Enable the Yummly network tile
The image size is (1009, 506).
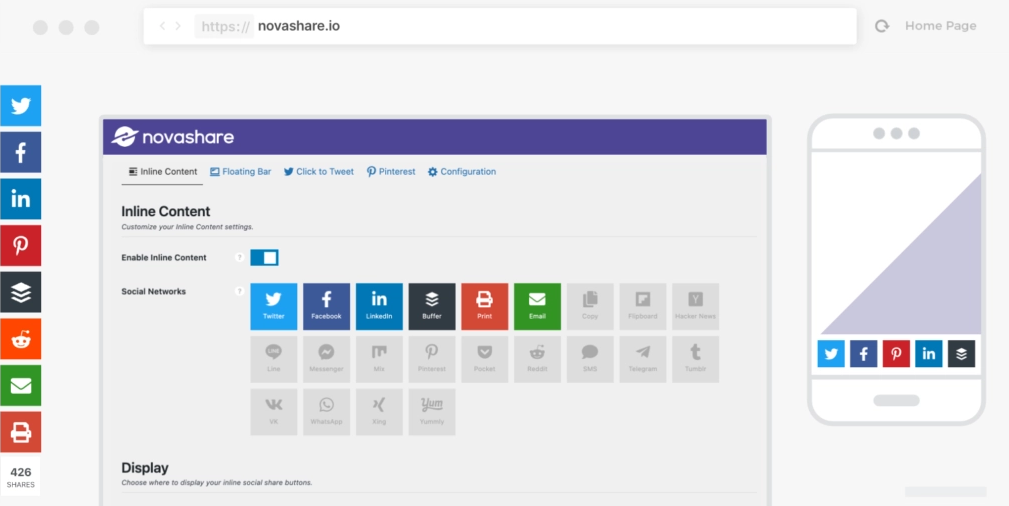click(432, 412)
